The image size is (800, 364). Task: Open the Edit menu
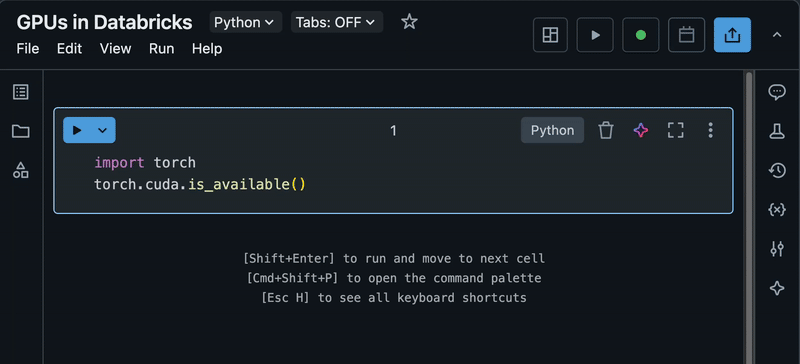69,48
